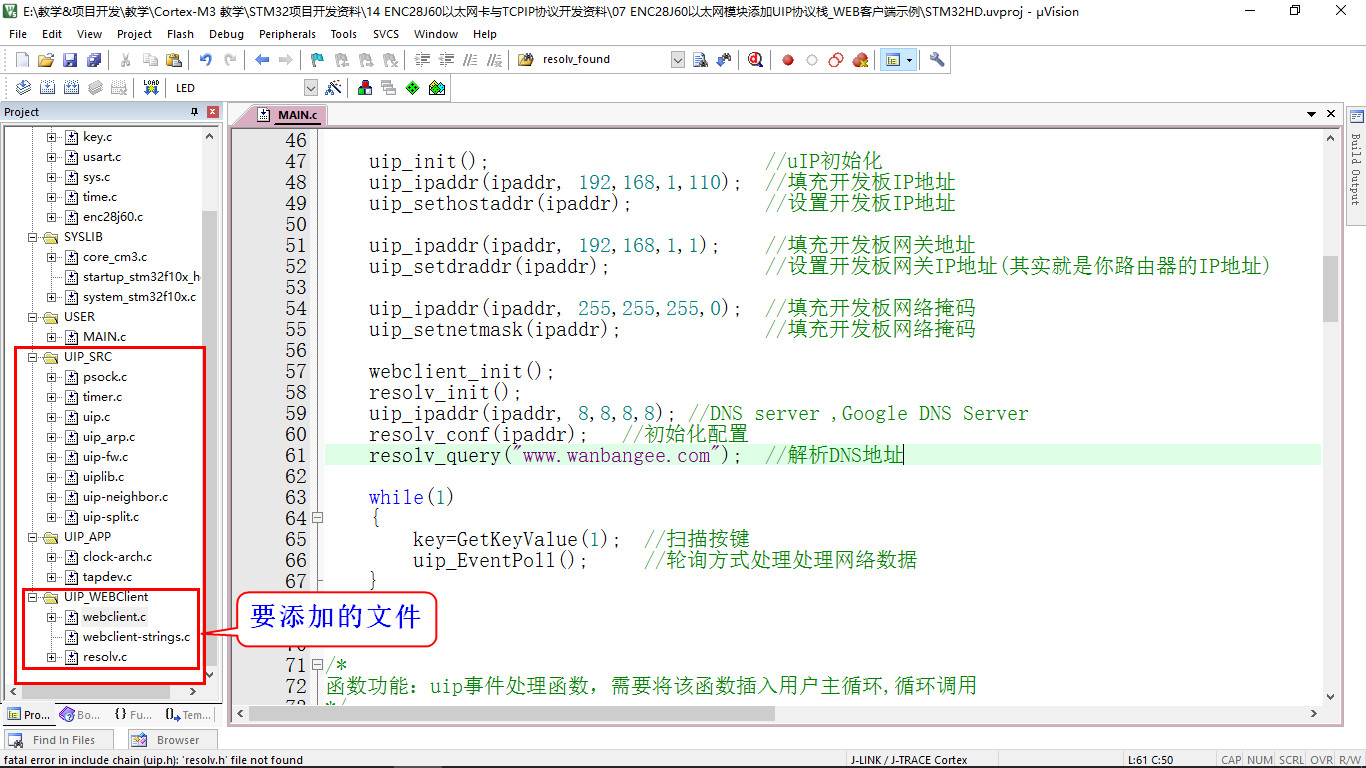This screenshot has height=768, width=1366.
Task: Build target files with the Build icon
Action: (x=47, y=88)
